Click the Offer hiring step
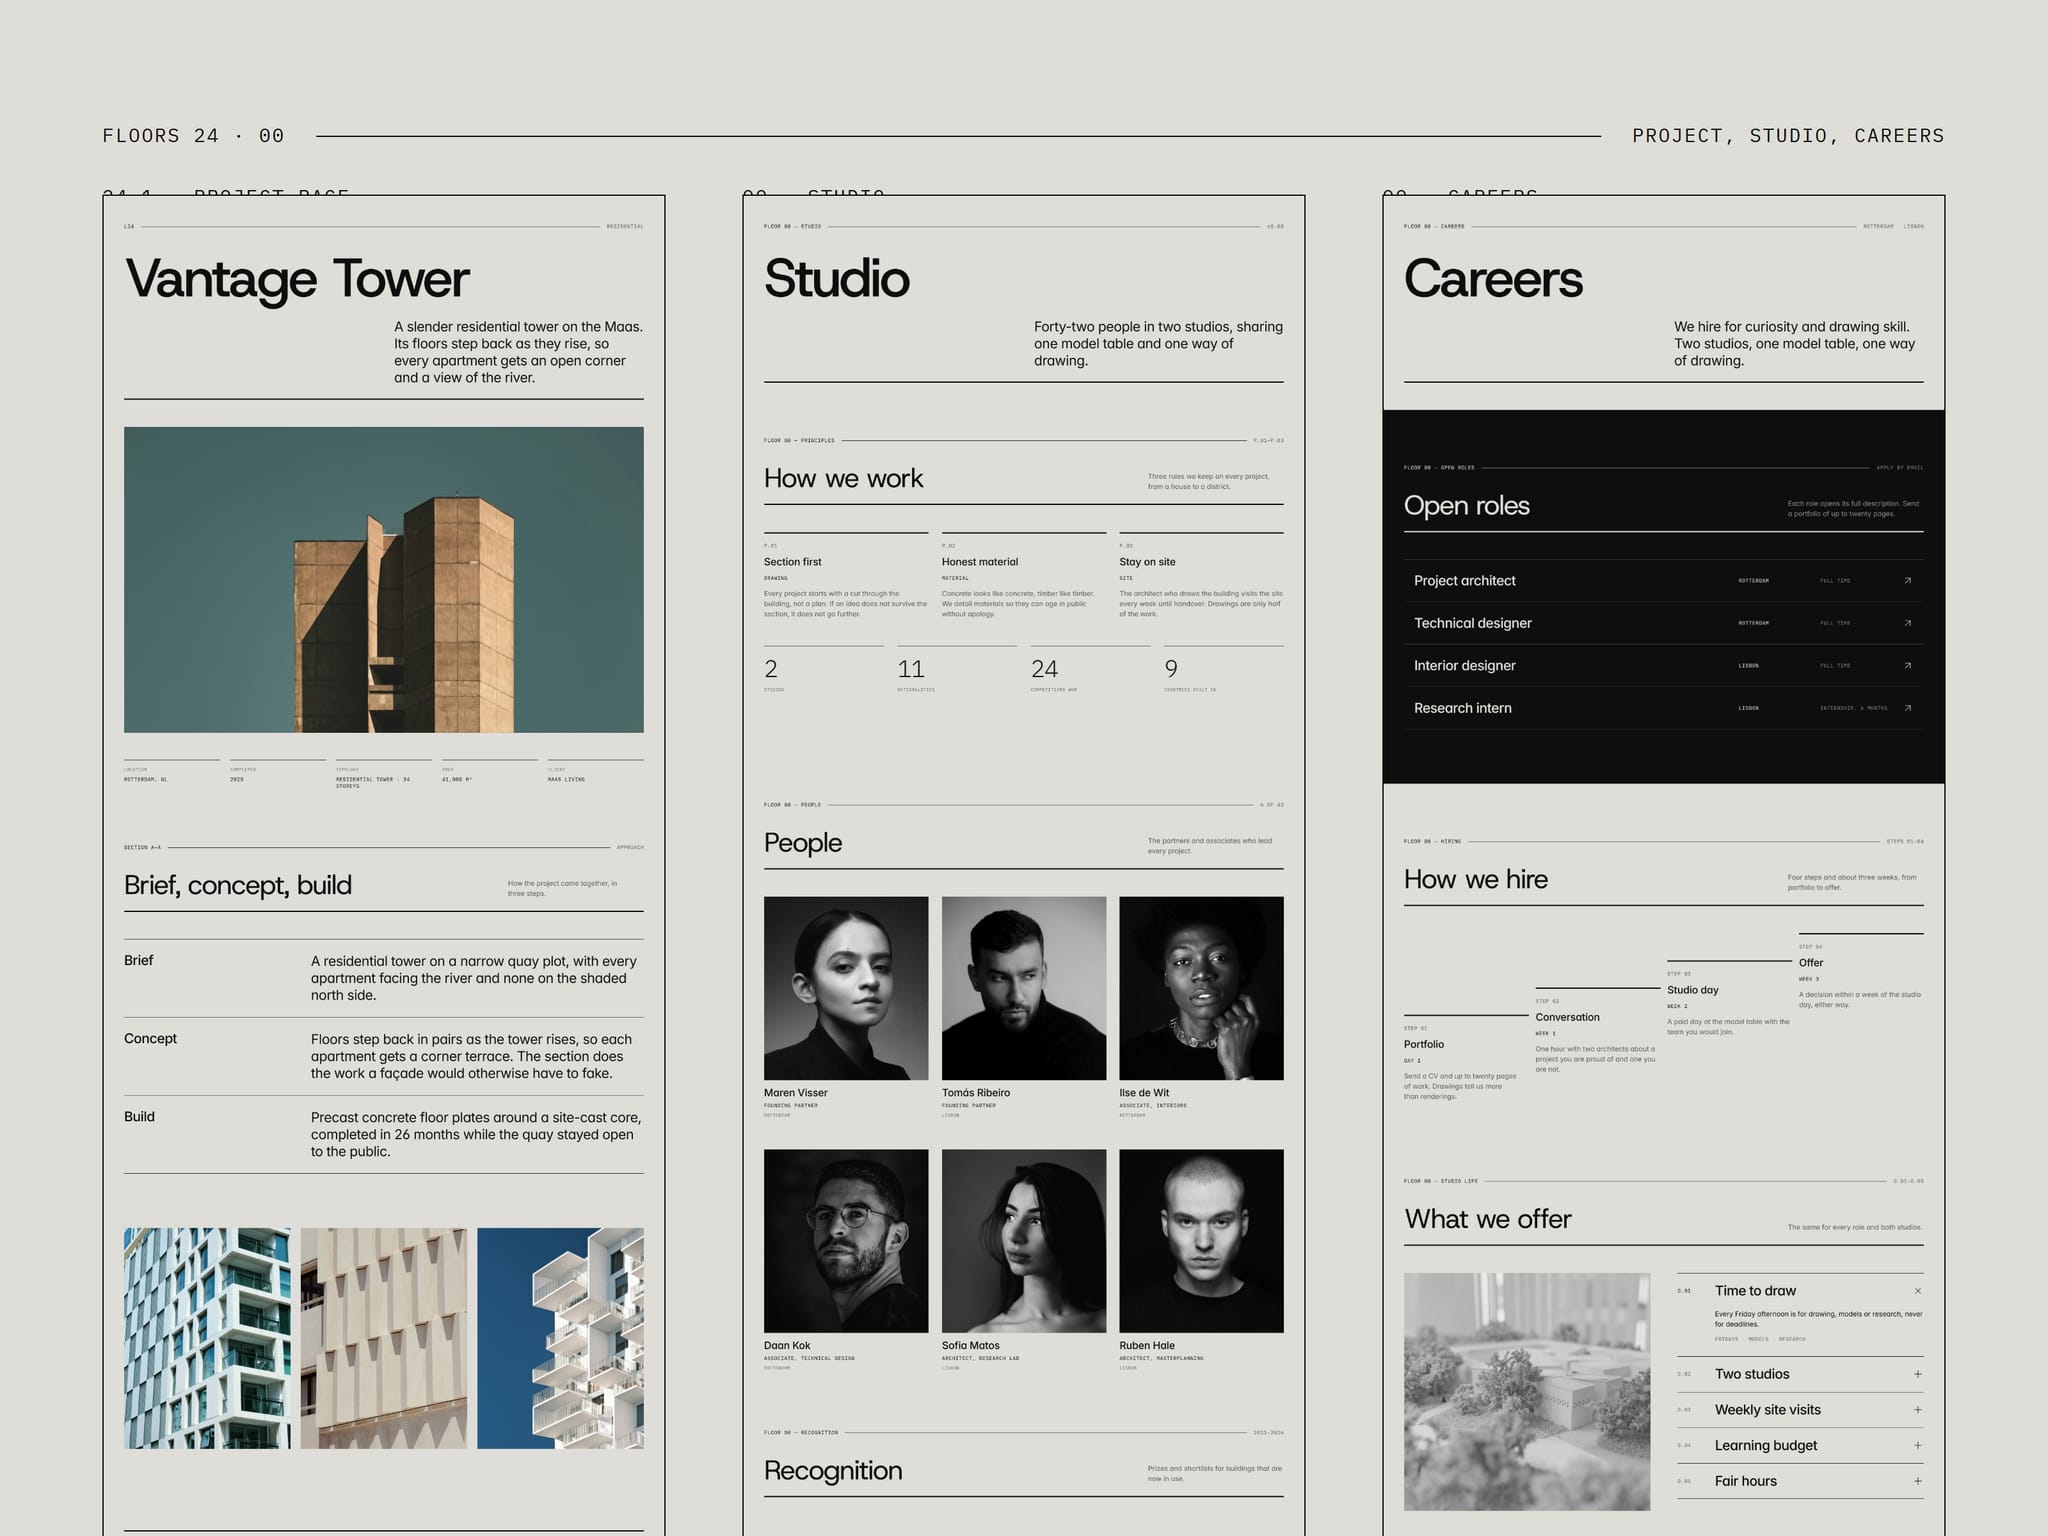This screenshot has width=2048, height=1536. coord(1811,963)
